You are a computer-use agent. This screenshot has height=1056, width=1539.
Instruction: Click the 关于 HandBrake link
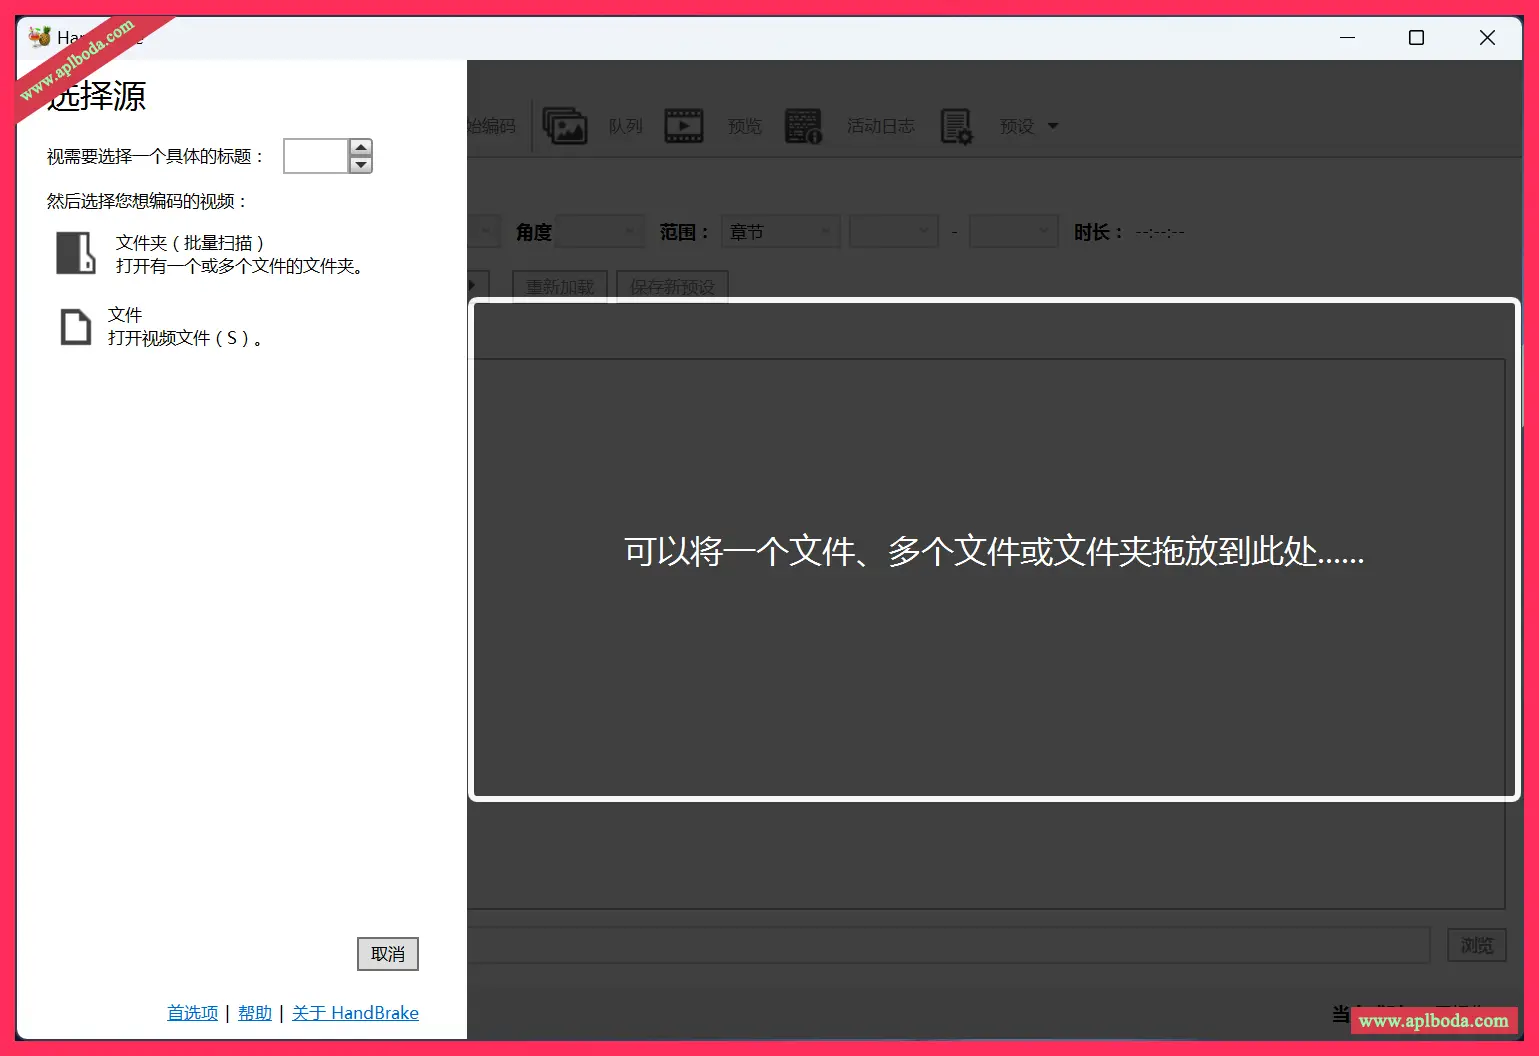(x=355, y=1013)
